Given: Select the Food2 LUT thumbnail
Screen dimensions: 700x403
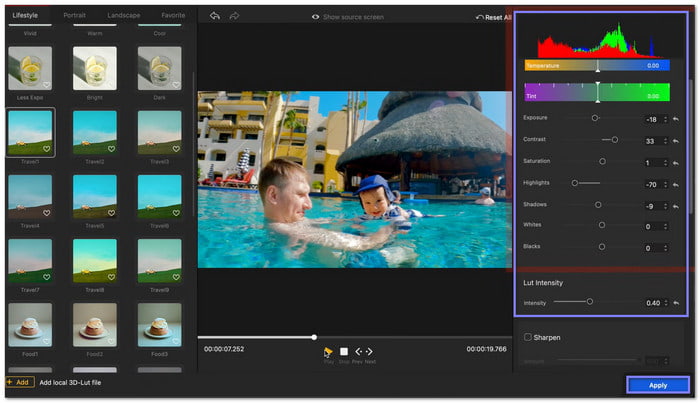Looking at the screenshot, I should coord(95,325).
